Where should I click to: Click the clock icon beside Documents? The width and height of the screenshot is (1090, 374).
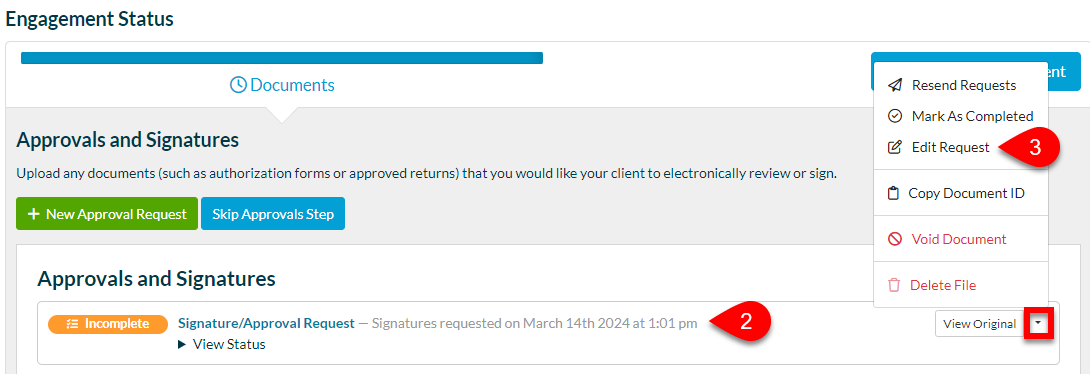click(x=238, y=85)
